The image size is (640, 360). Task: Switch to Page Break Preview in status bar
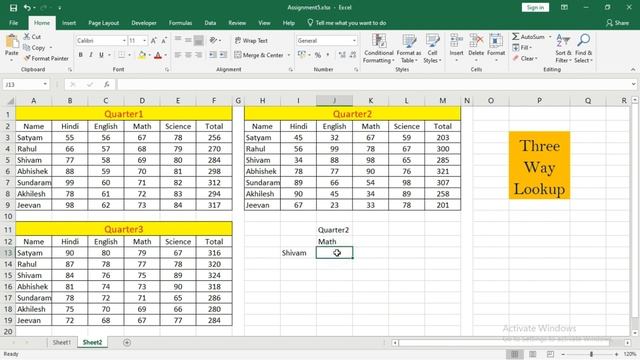pos(550,354)
